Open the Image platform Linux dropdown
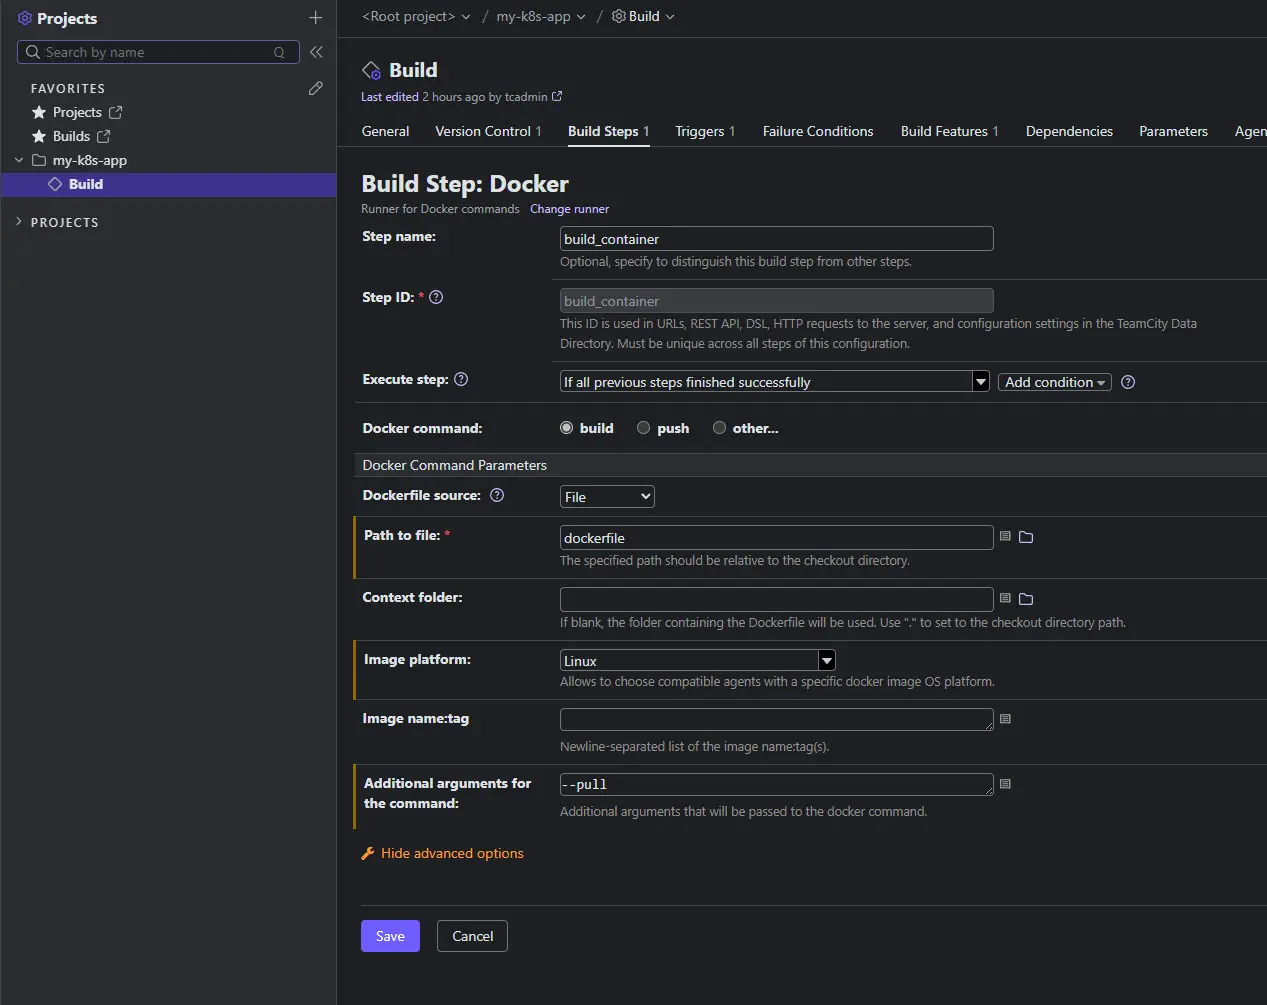The image size is (1267, 1005). pyautogui.click(x=698, y=660)
